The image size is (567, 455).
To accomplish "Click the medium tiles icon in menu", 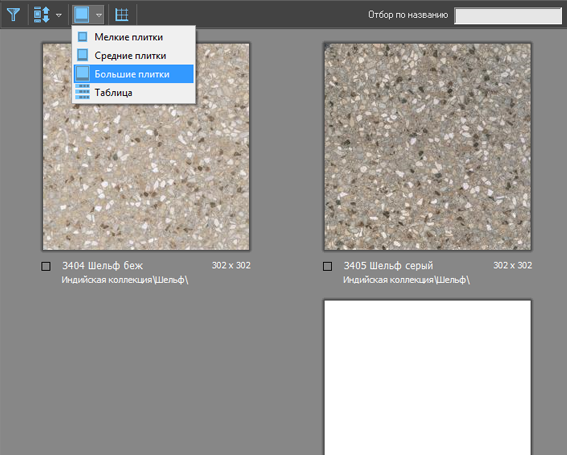I will (83, 55).
